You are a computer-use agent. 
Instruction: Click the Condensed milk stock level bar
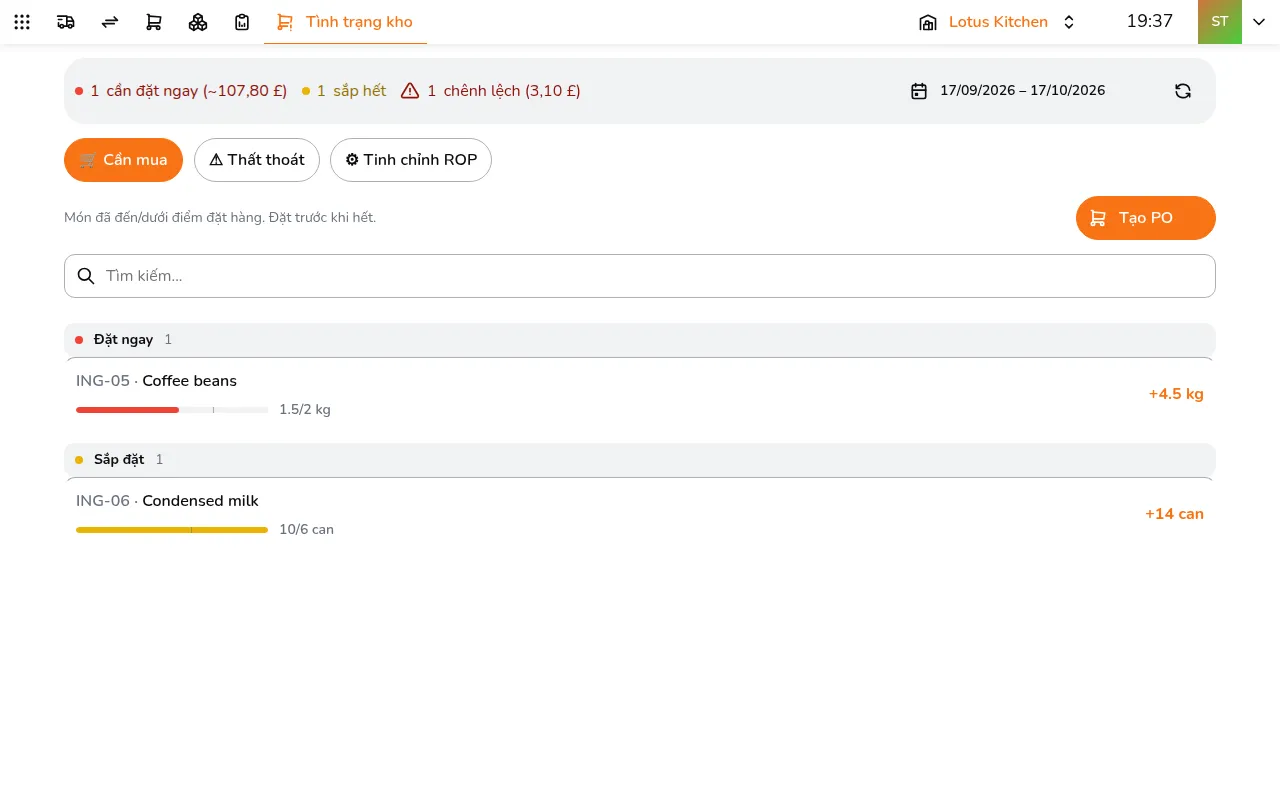pos(172,530)
